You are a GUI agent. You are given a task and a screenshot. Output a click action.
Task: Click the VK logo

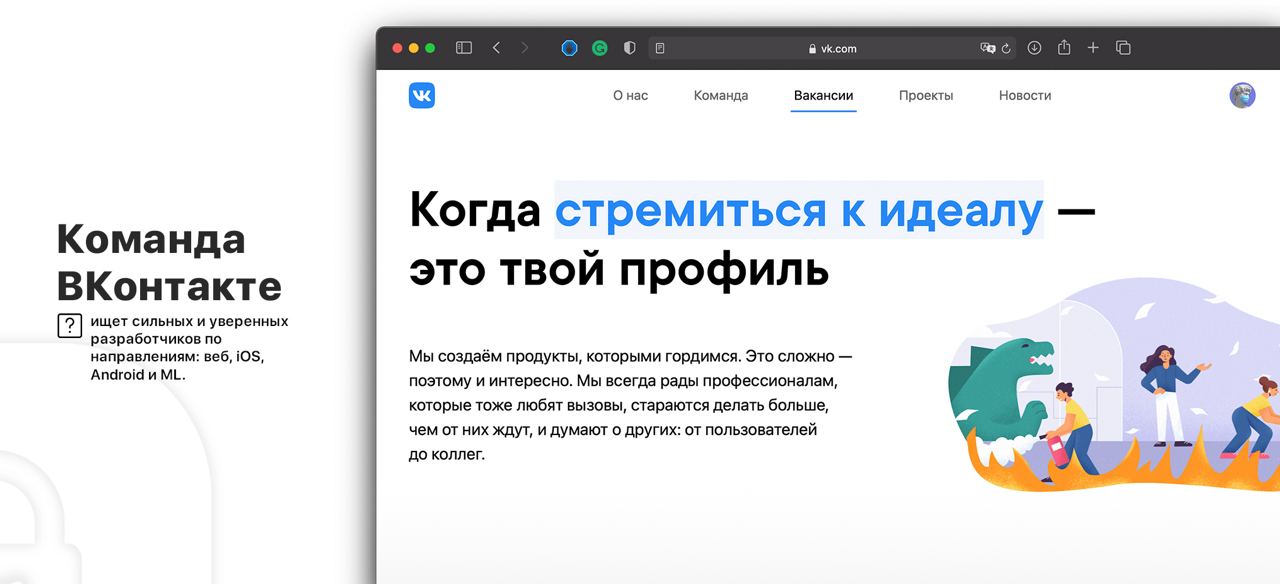tap(422, 96)
